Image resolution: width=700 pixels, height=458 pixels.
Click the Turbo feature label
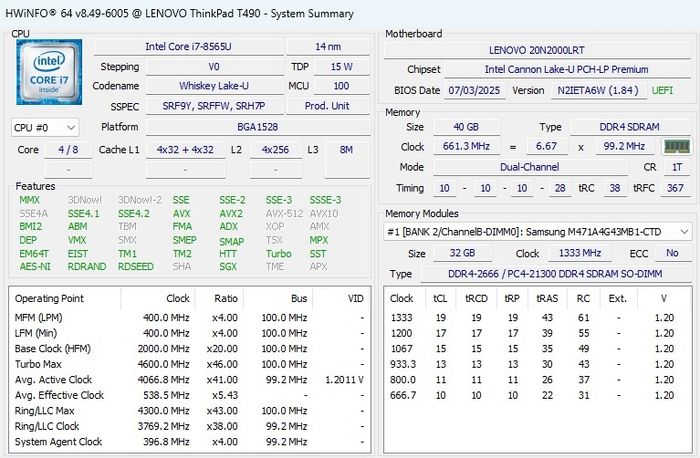(x=279, y=254)
